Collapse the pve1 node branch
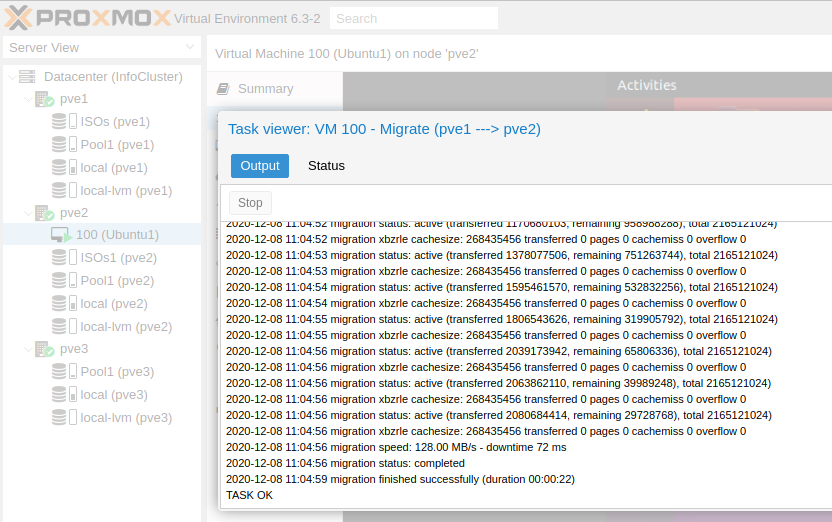 [29, 99]
